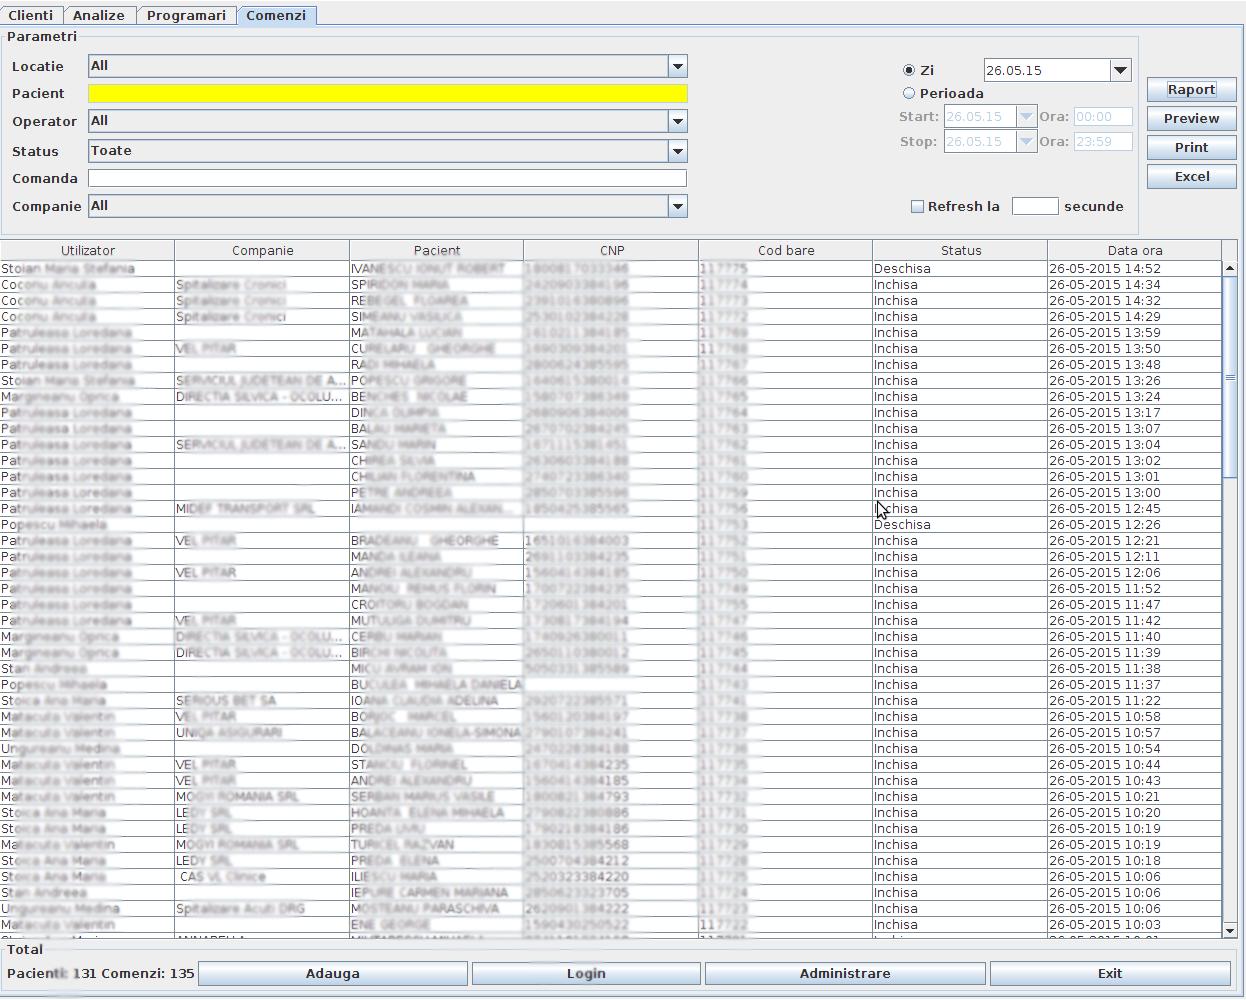Click the Pacient column header

(x=437, y=250)
